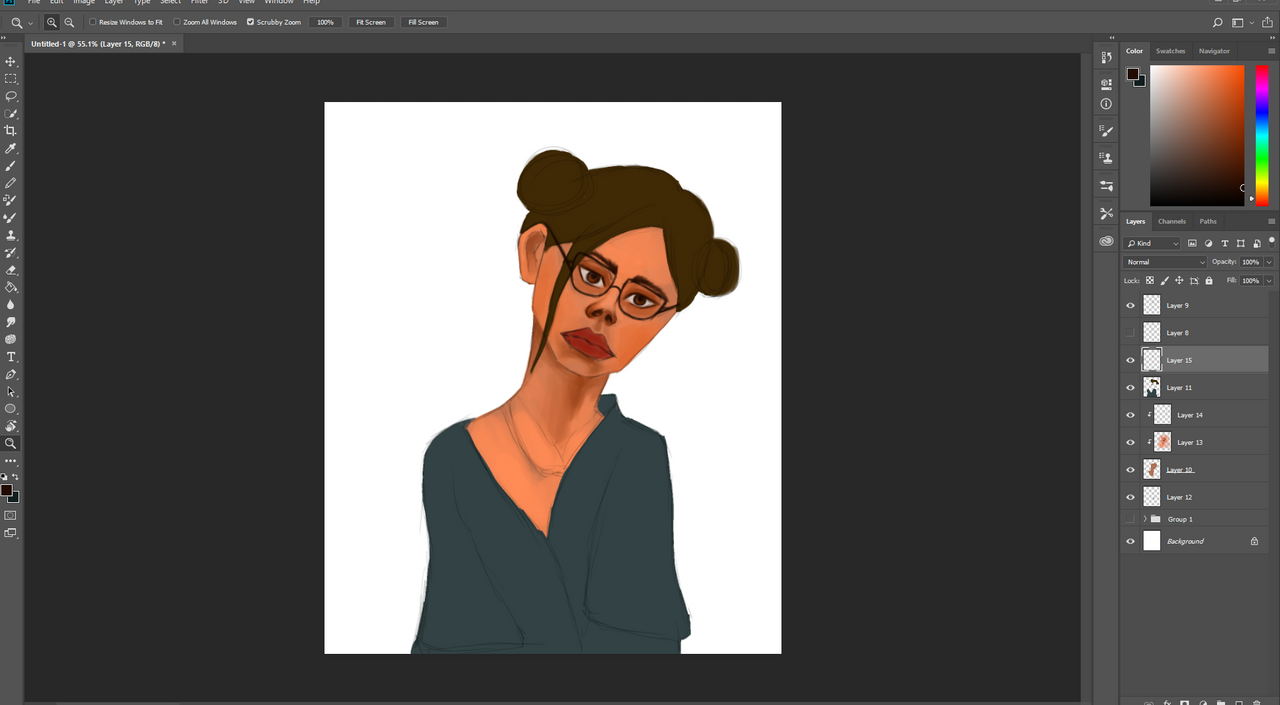Select the Paint Bucket tool
Image resolution: width=1280 pixels, height=705 pixels.
click(11, 287)
